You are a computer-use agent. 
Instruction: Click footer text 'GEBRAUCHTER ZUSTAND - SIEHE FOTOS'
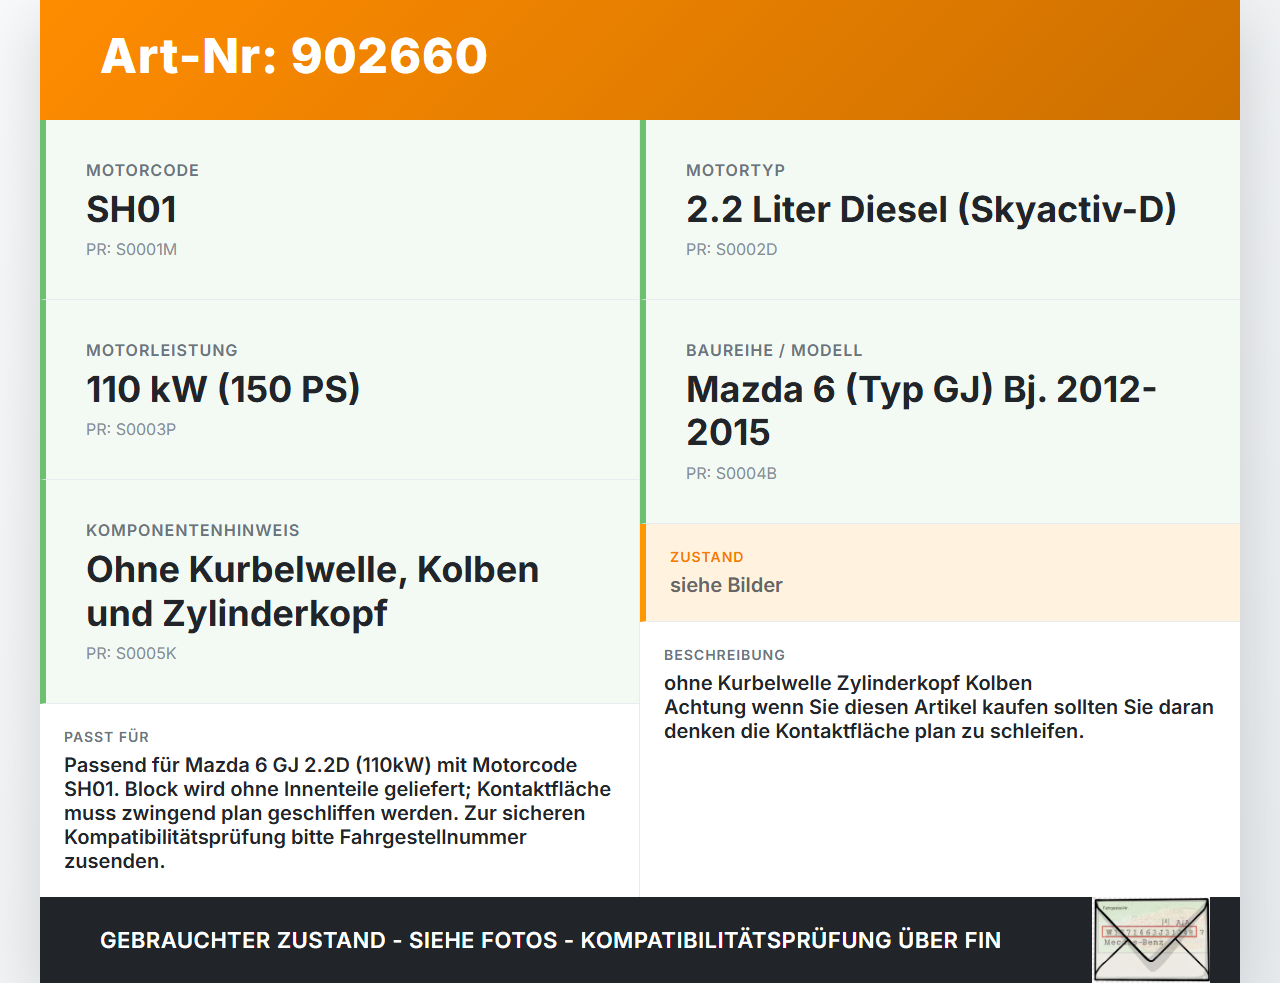[329, 940]
